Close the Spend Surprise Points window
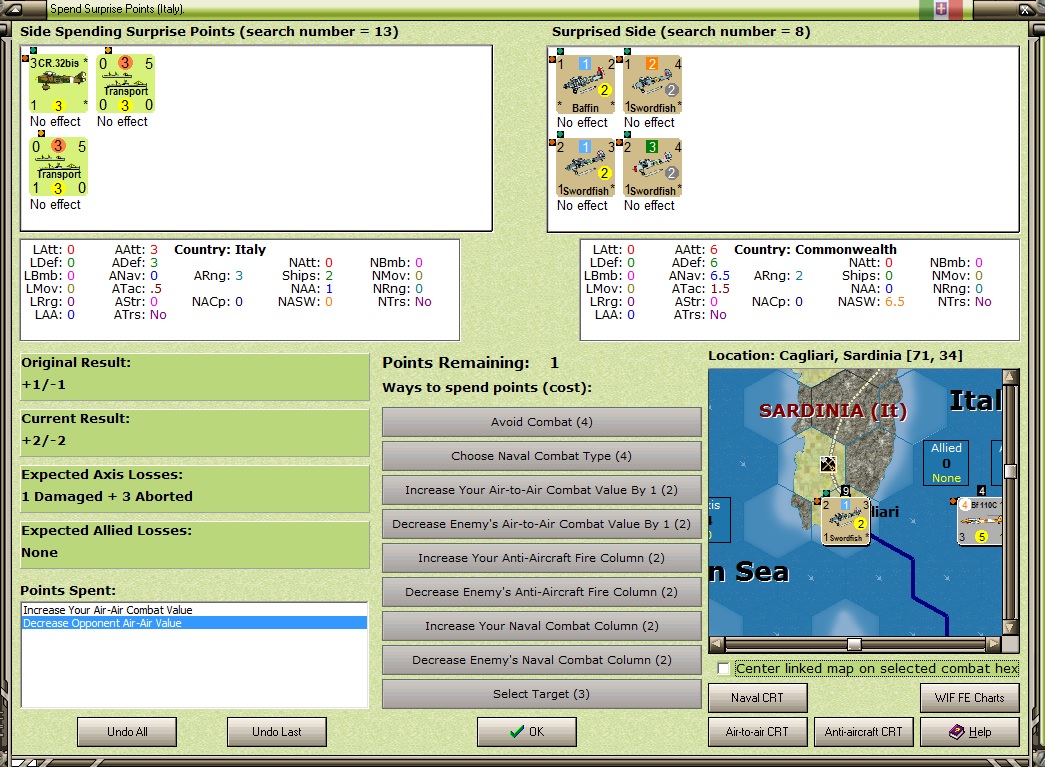 click(1025, 9)
